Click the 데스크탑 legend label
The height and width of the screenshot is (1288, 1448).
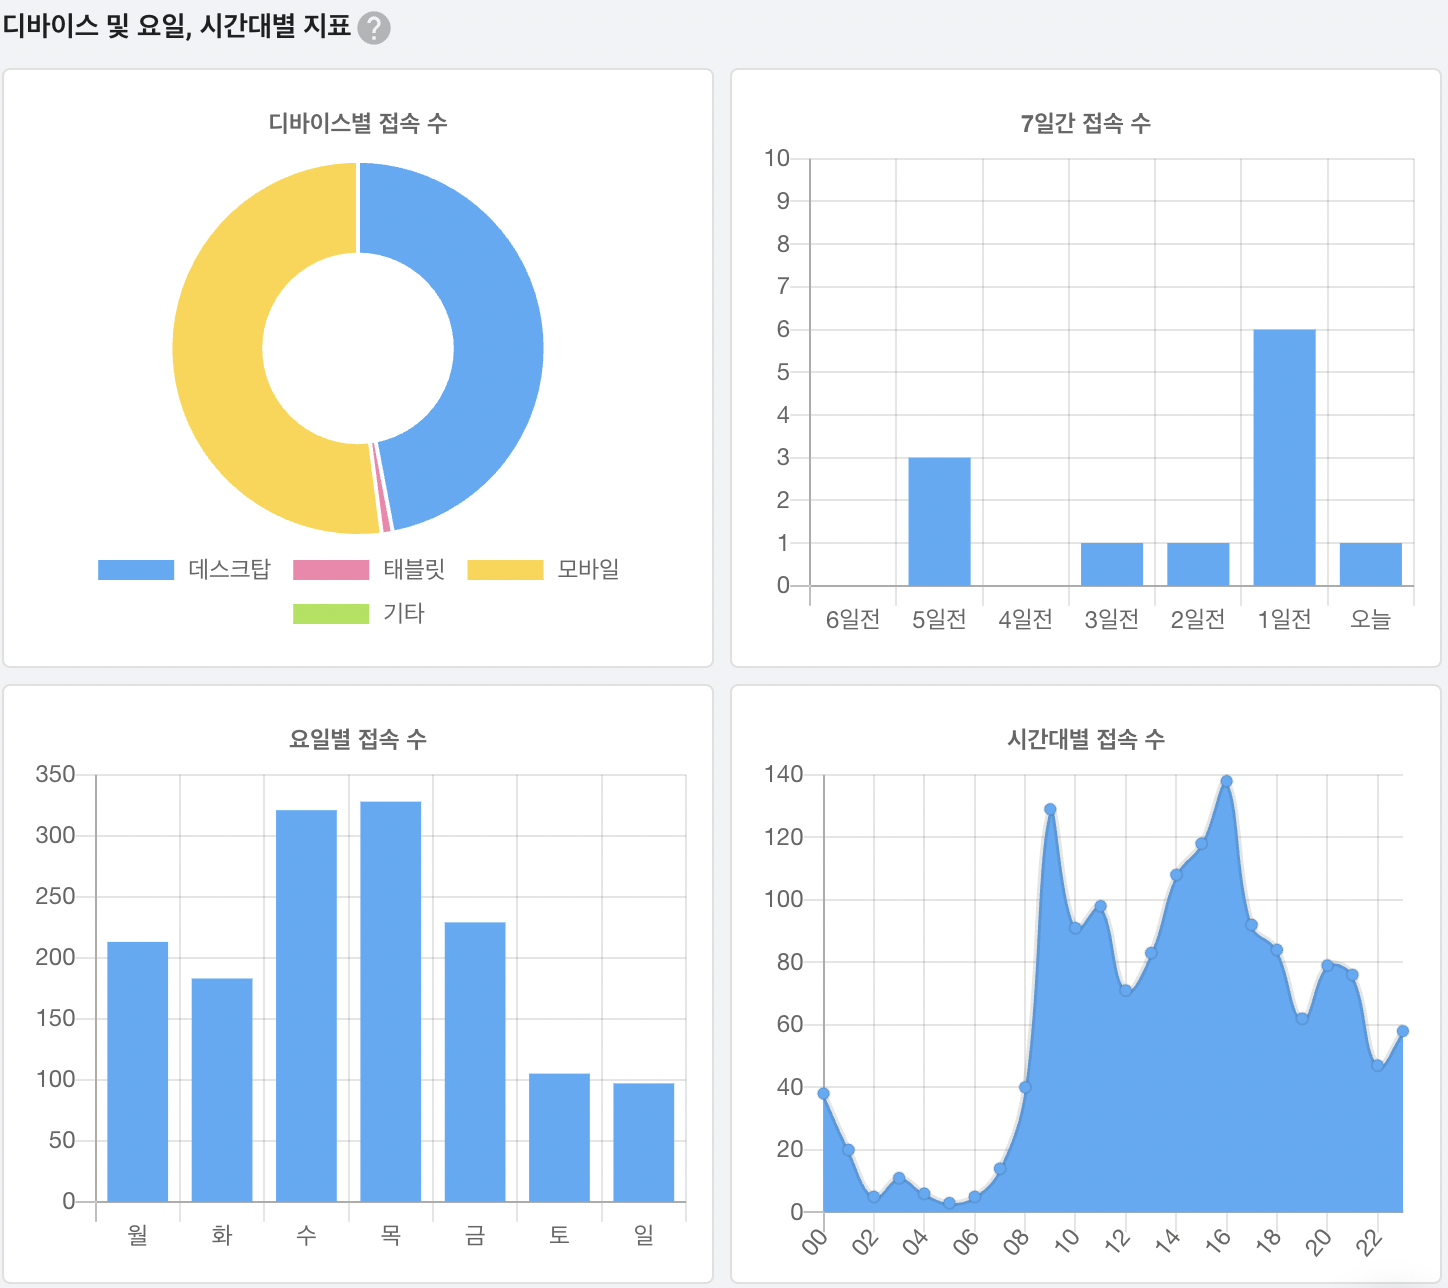pyautogui.click(x=229, y=569)
